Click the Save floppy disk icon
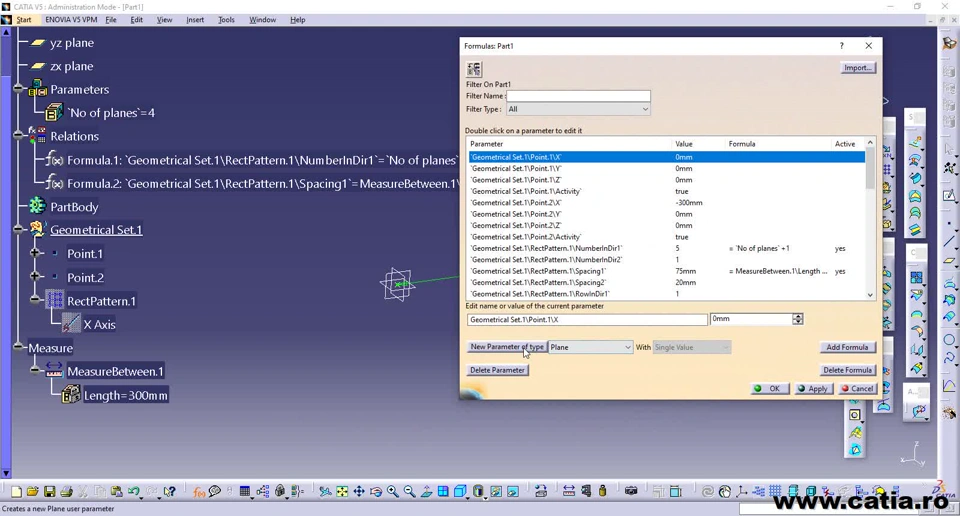960x516 pixels. coord(50,491)
